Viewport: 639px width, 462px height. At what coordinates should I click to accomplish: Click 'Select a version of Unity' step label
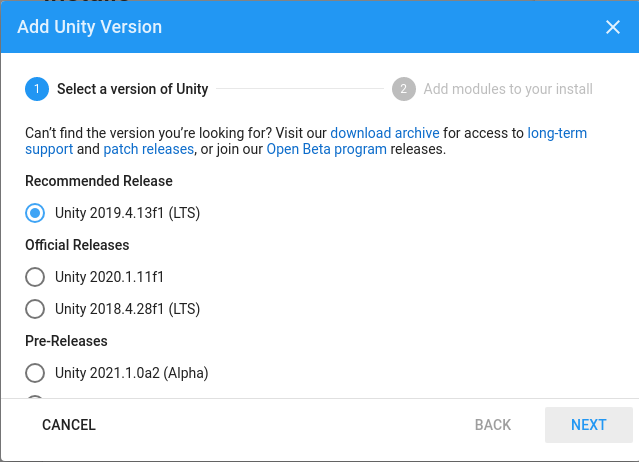click(x=132, y=89)
